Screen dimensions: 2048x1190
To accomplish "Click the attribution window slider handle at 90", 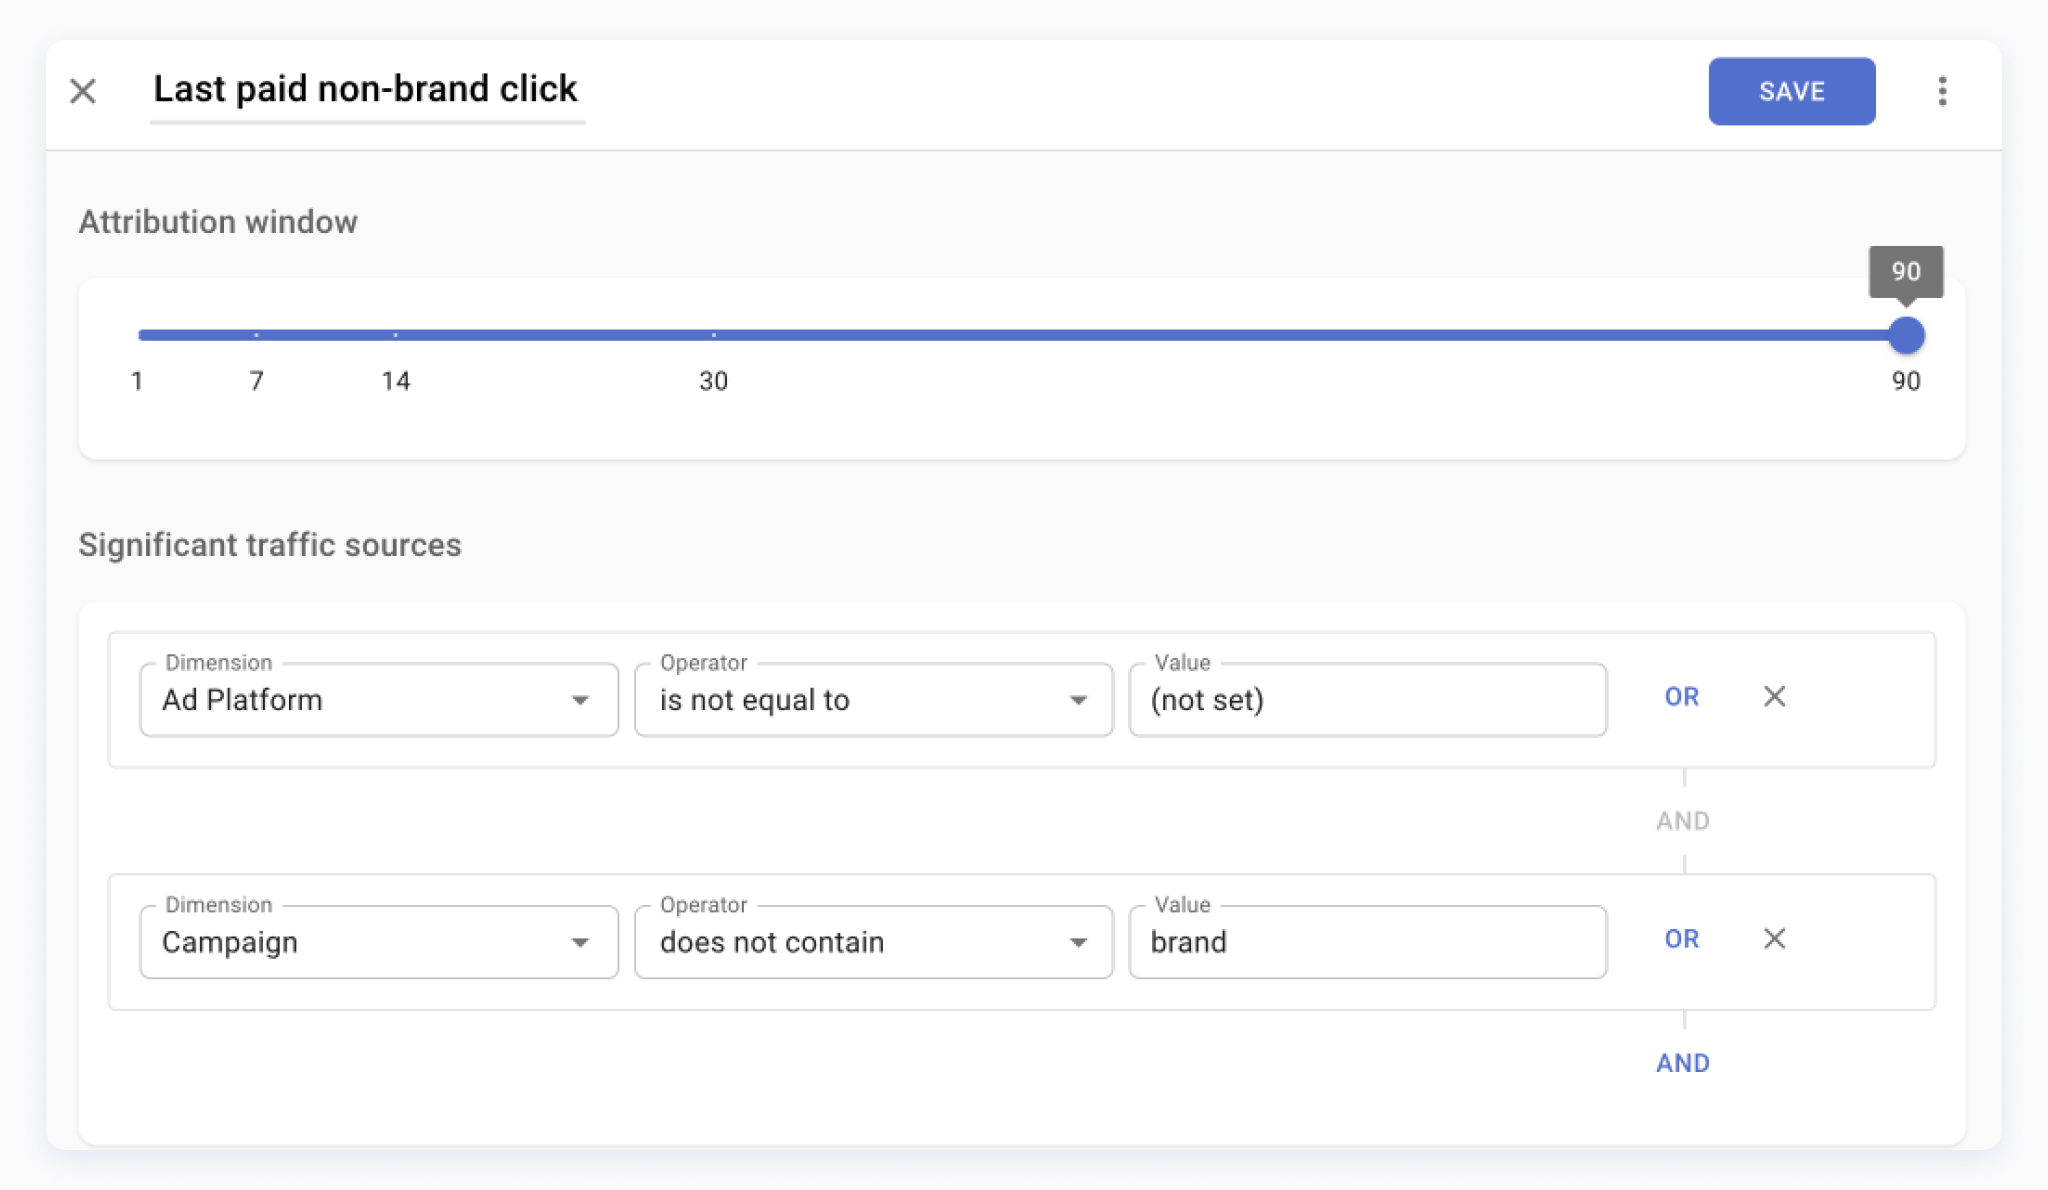I will 1906,335.
